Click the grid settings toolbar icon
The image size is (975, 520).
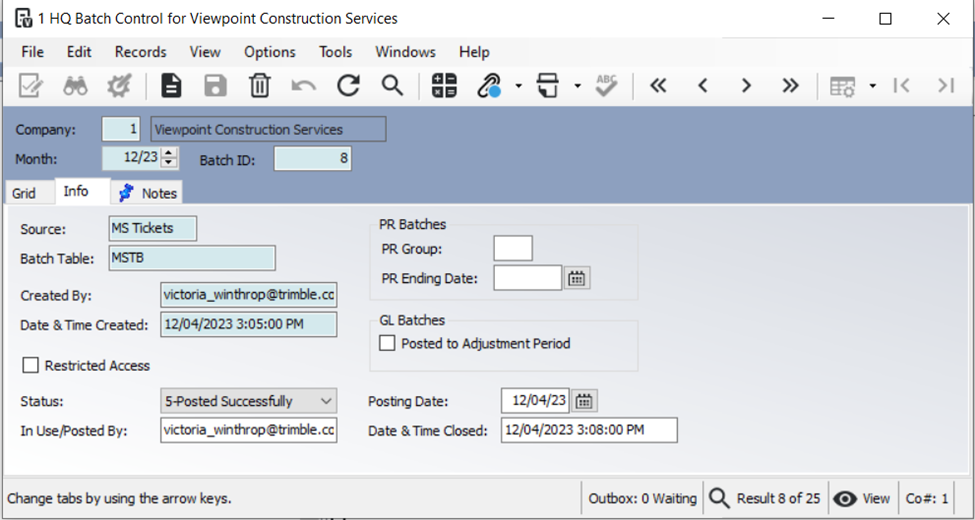[843, 86]
